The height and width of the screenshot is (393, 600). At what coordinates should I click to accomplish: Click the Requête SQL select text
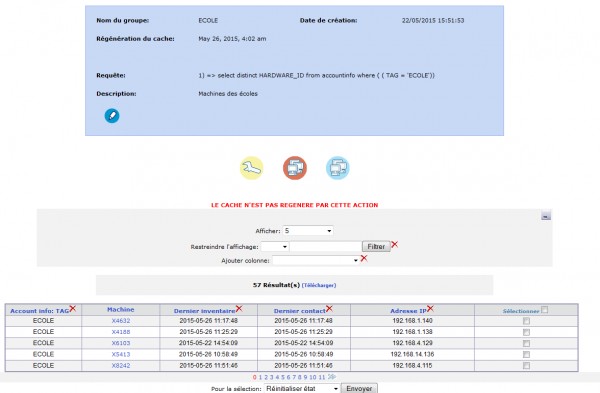(316, 75)
